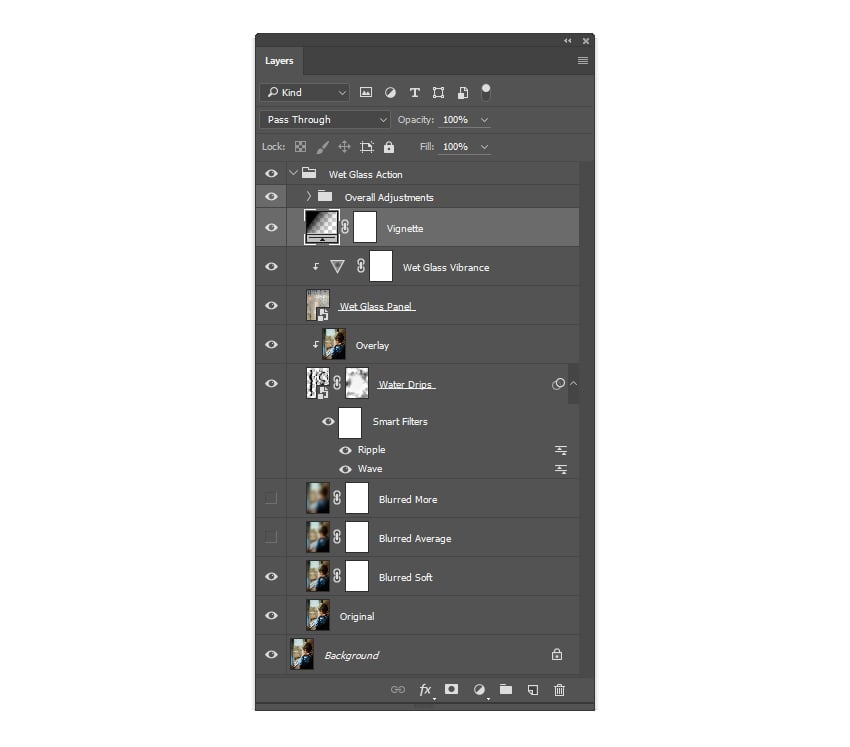The image size is (850, 747).
Task: Switch to the Layers tab
Action: pos(279,61)
